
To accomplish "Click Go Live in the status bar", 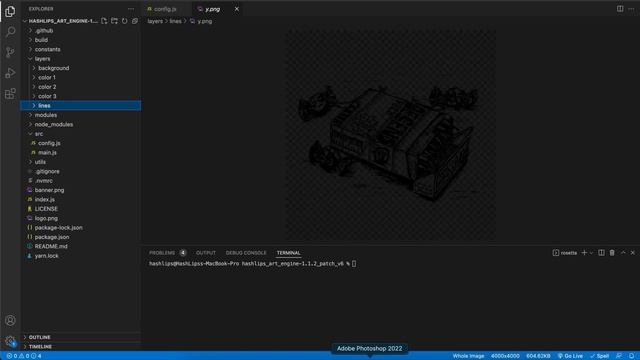I will click(x=570, y=356).
